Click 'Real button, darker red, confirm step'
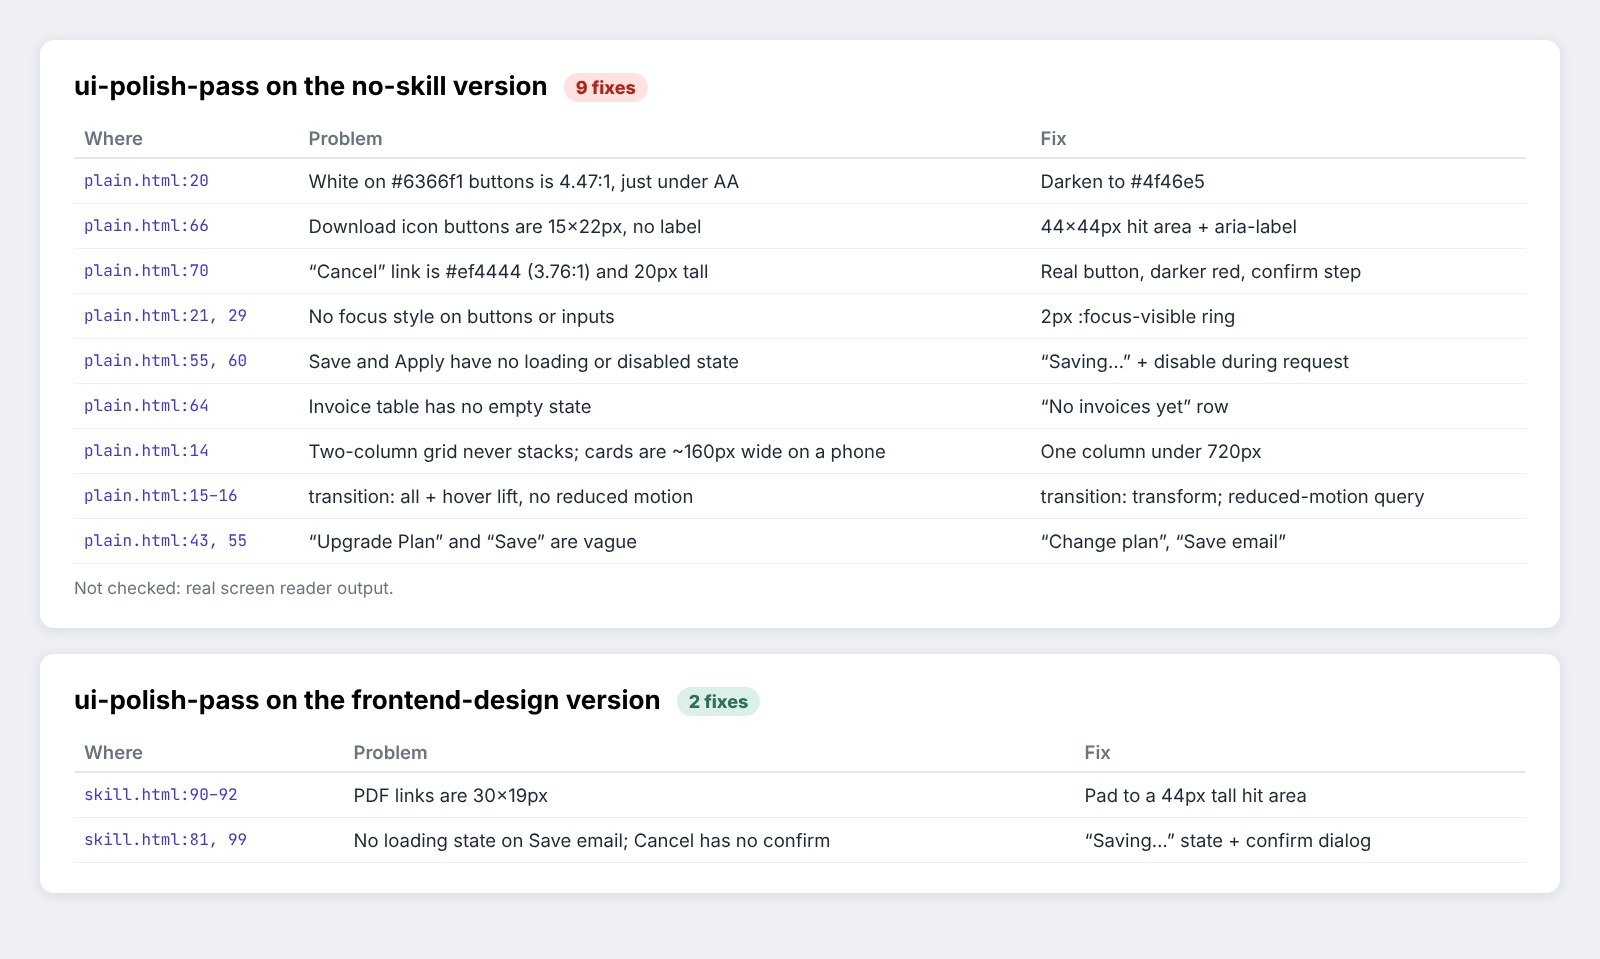 point(1200,272)
